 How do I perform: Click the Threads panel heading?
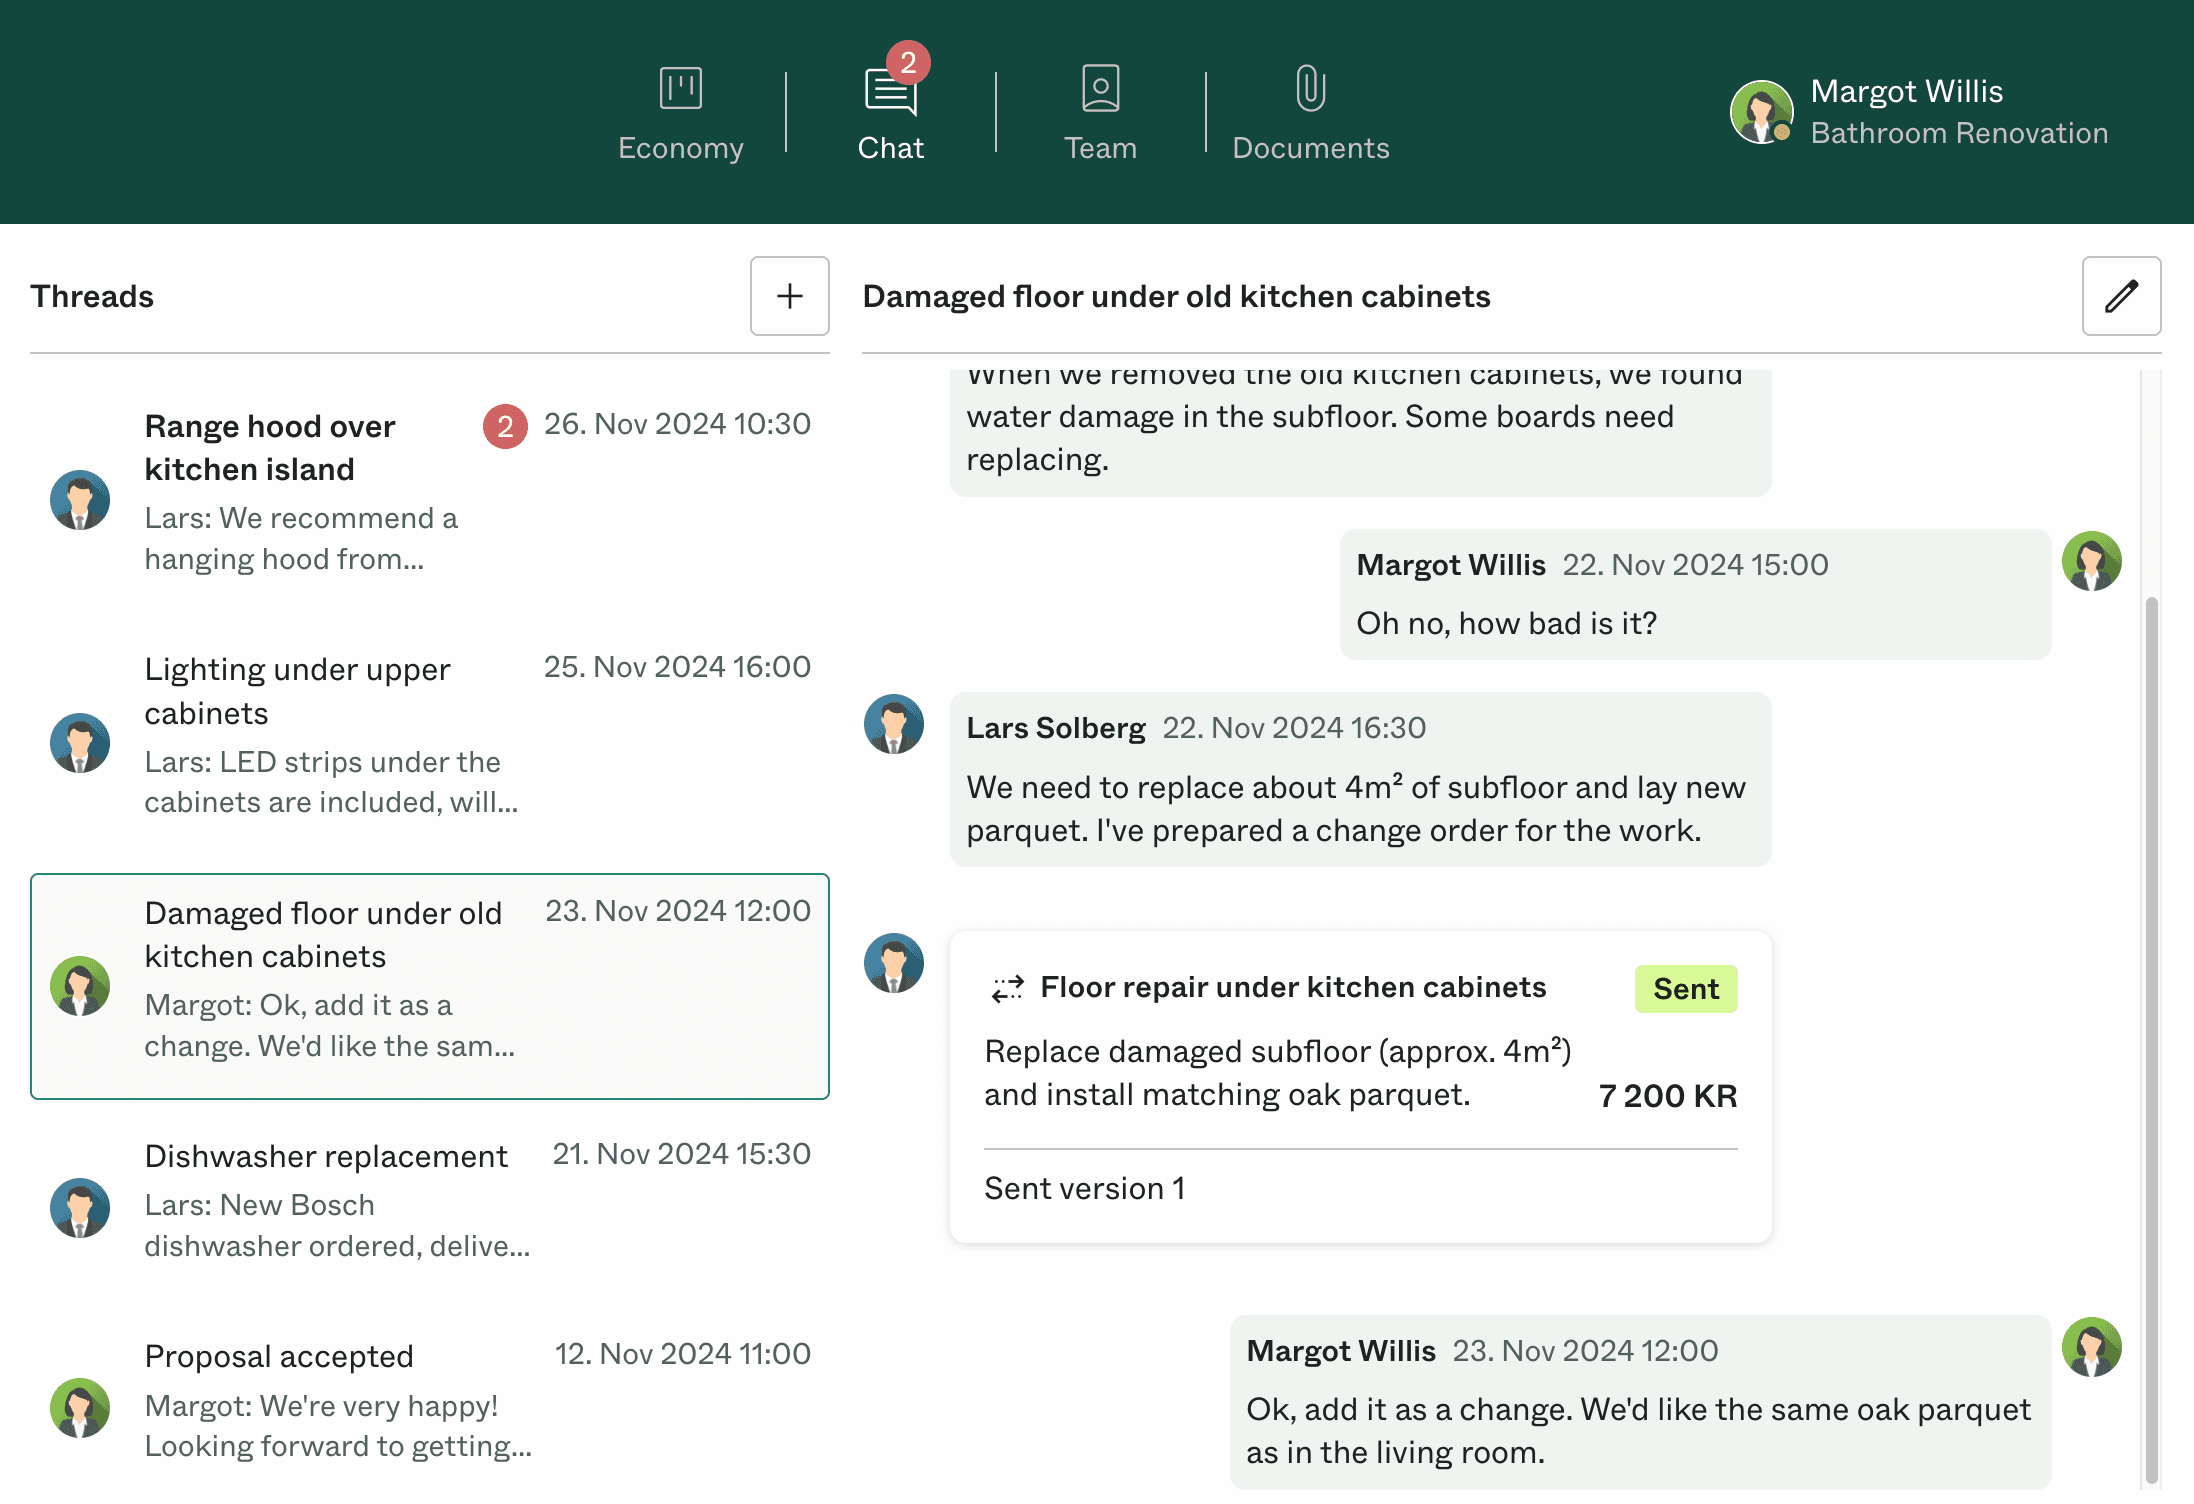click(91, 297)
